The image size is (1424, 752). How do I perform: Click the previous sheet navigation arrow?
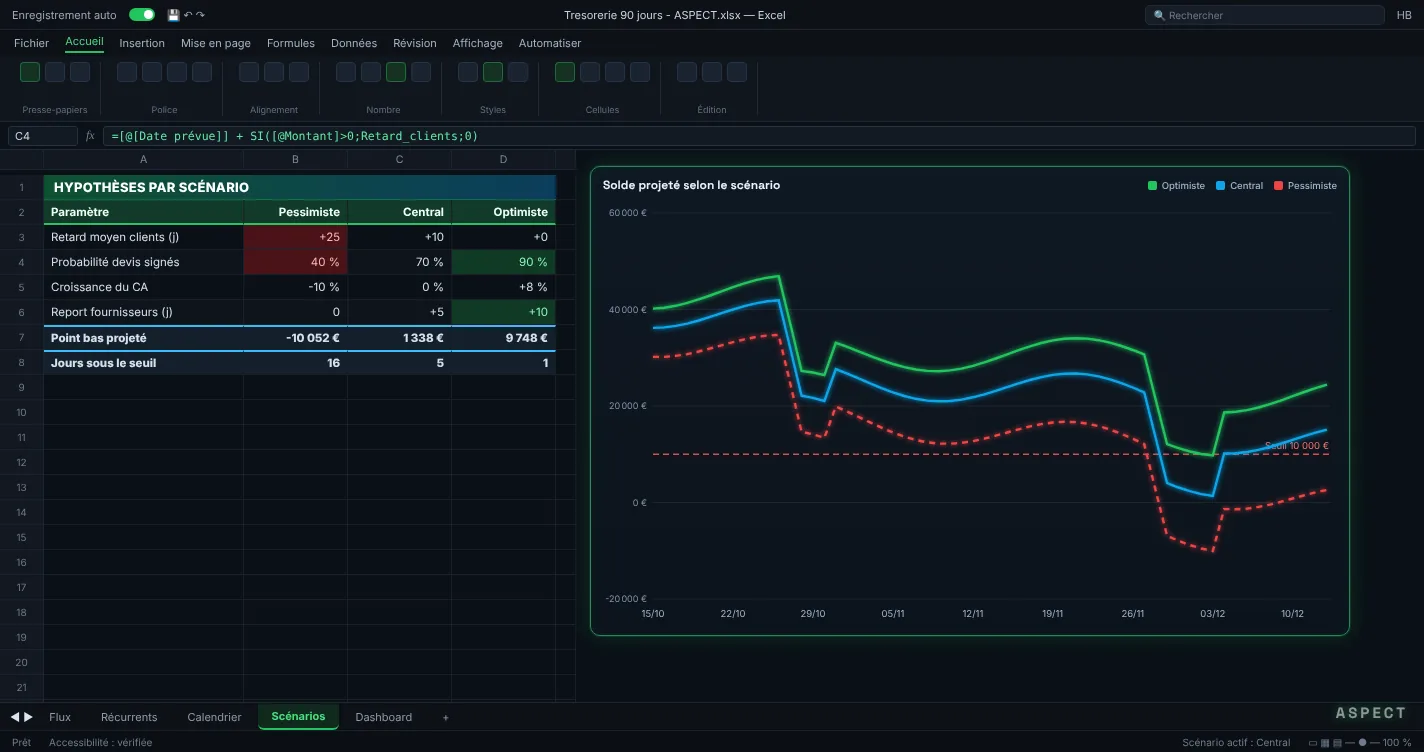tap(15, 717)
